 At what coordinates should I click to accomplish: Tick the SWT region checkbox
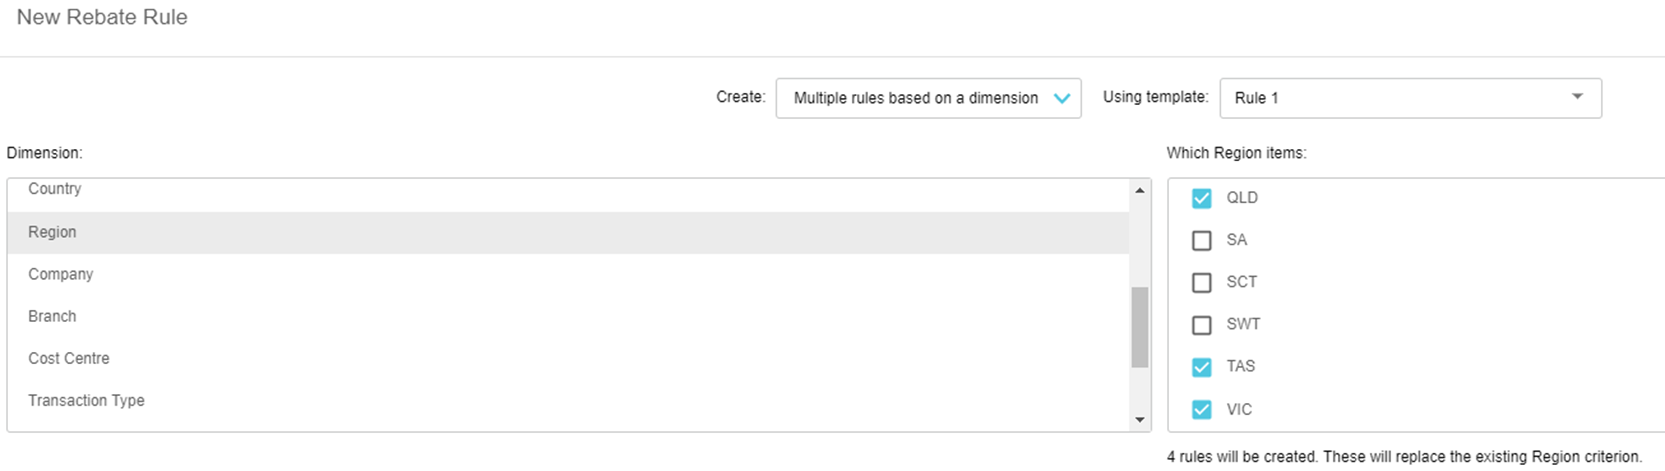tap(1201, 325)
